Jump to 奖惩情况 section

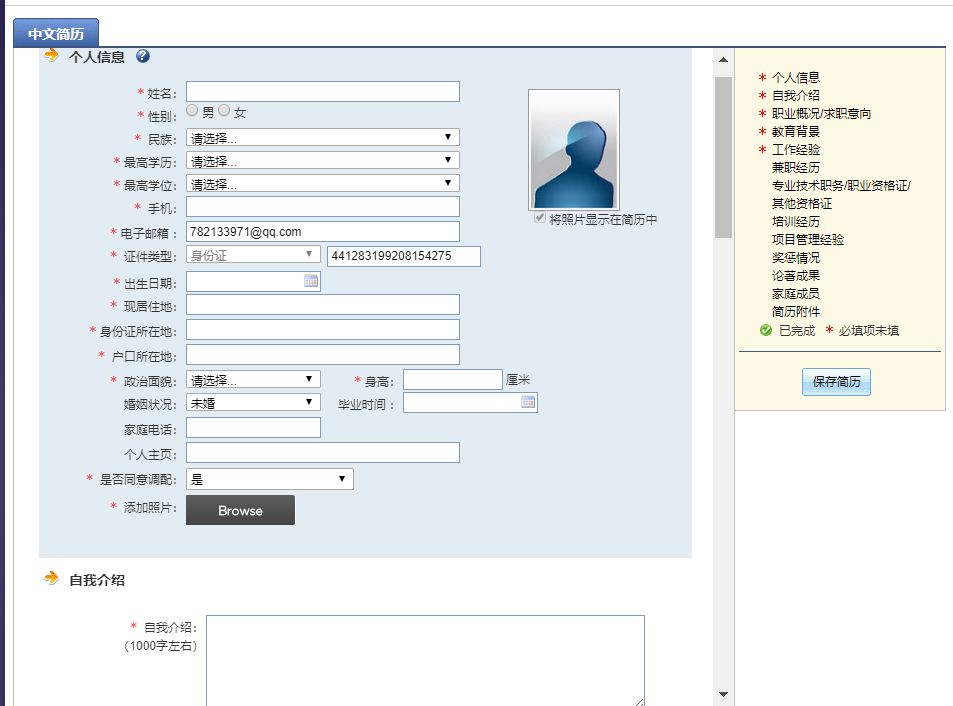click(796, 258)
